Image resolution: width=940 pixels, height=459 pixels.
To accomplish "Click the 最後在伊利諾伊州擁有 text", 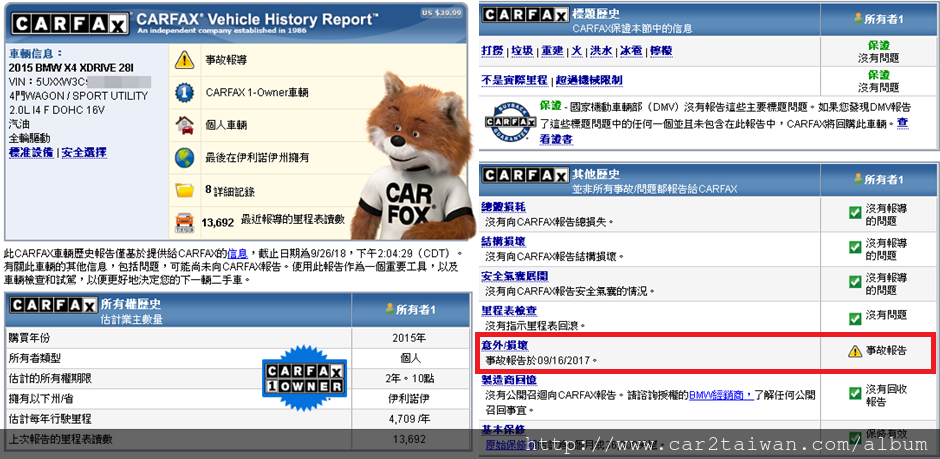I will point(257,158).
